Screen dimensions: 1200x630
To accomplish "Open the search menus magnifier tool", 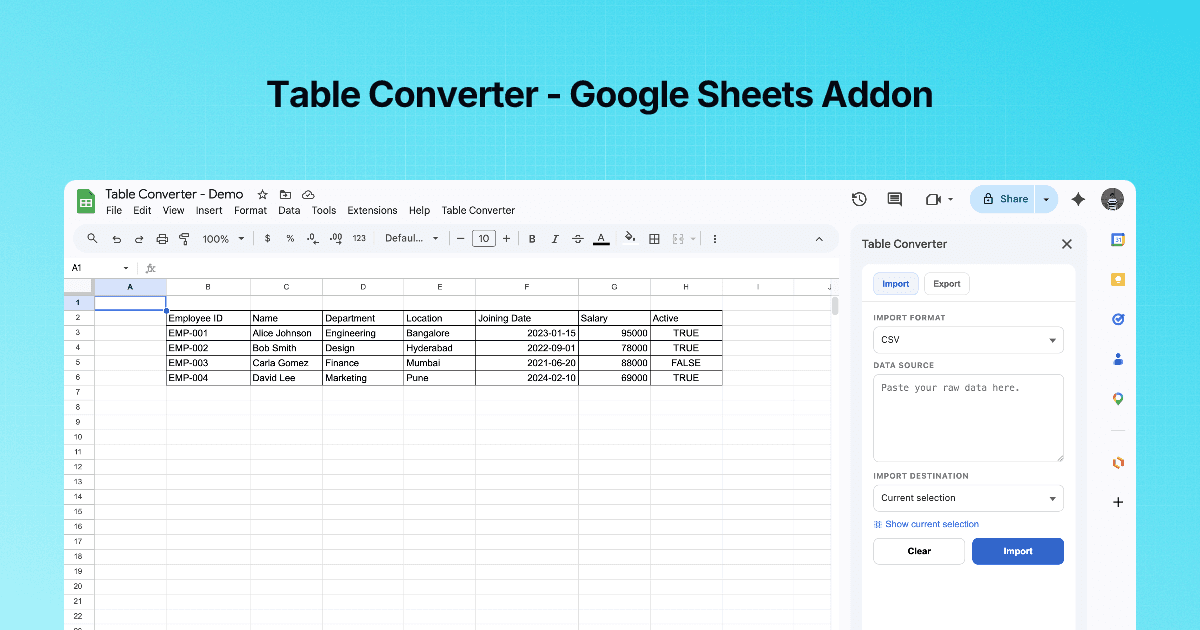I will 92,239.
